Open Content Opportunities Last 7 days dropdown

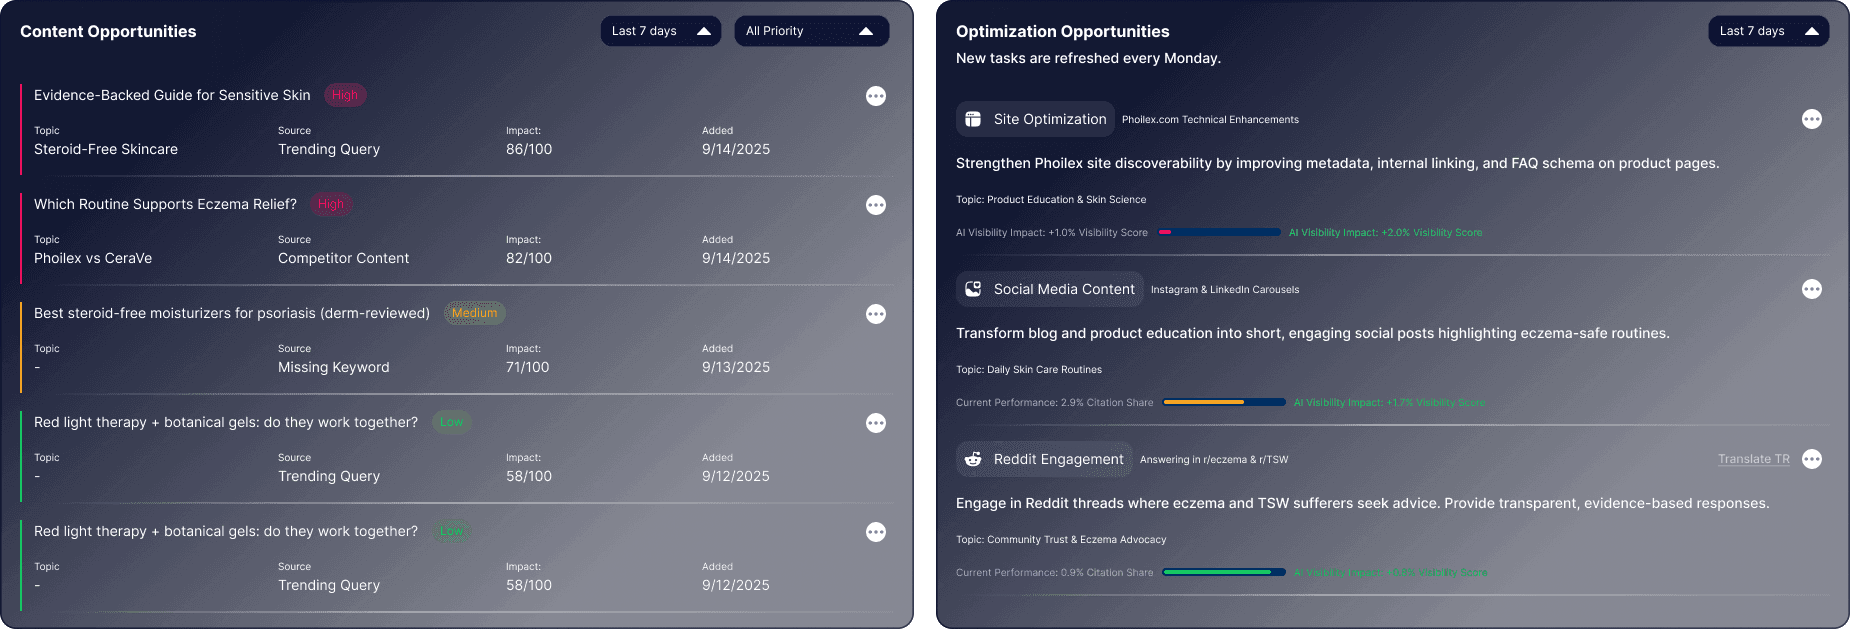click(661, 31)
